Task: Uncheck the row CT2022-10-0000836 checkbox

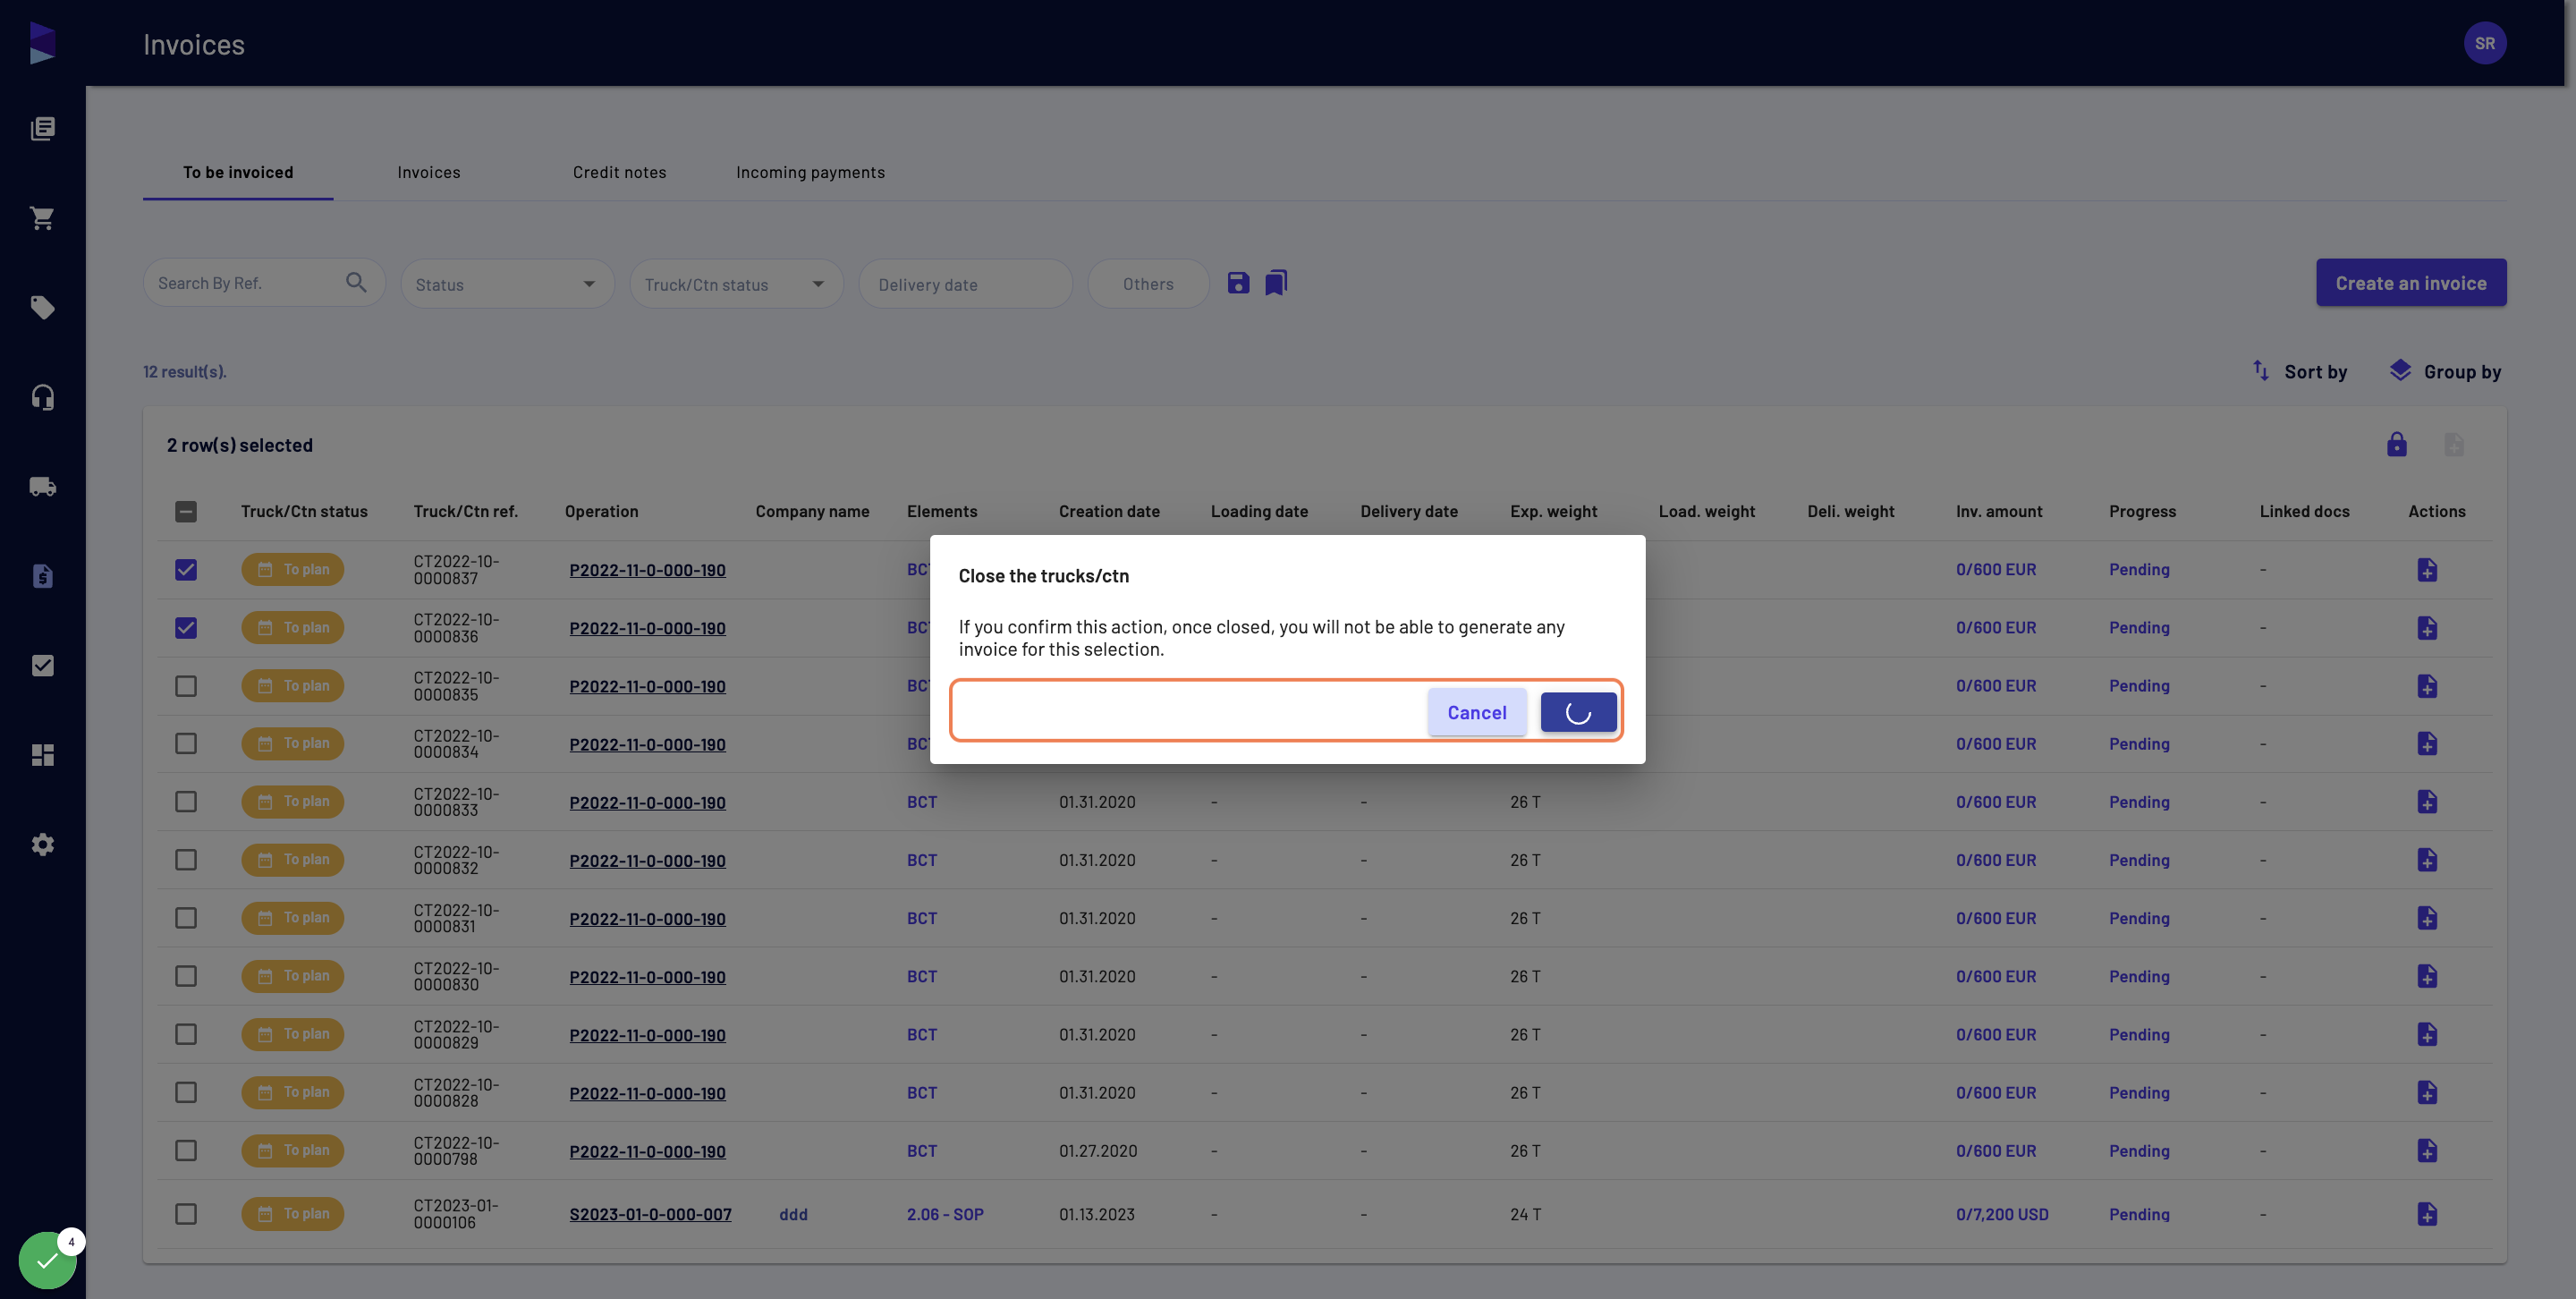Action: pos(186,628)
